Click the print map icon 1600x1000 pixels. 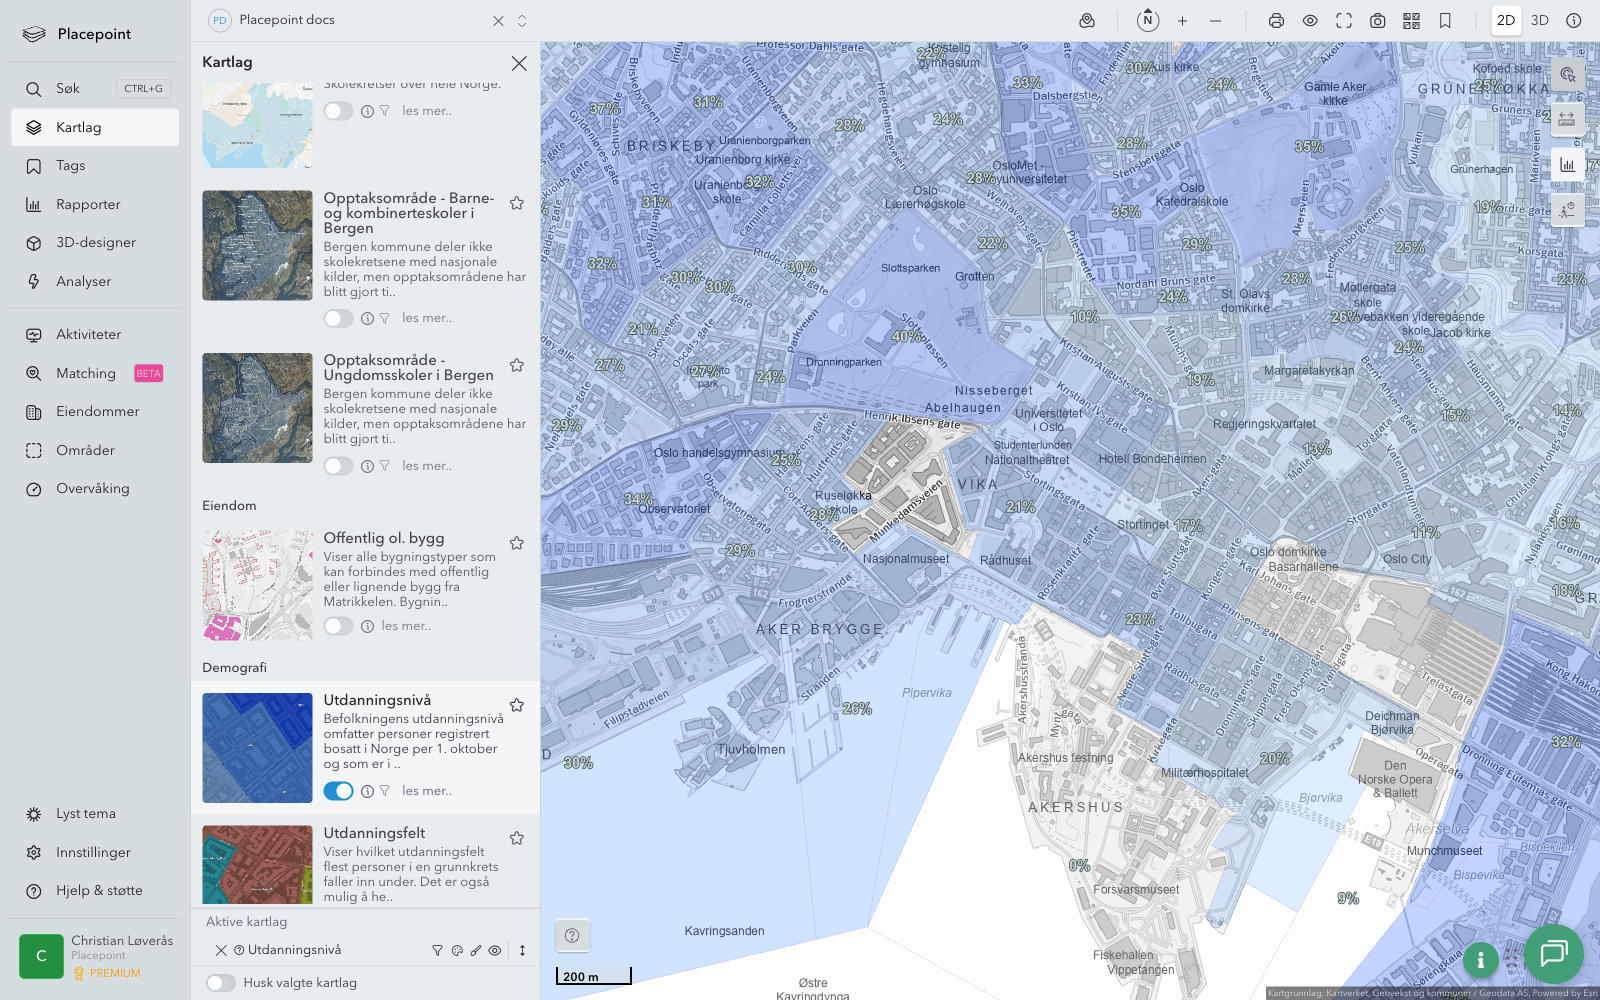(x=1276, y=21)
